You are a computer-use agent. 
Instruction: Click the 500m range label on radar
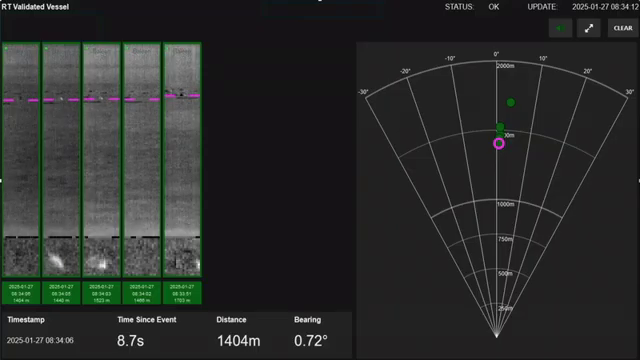point(505,273)
